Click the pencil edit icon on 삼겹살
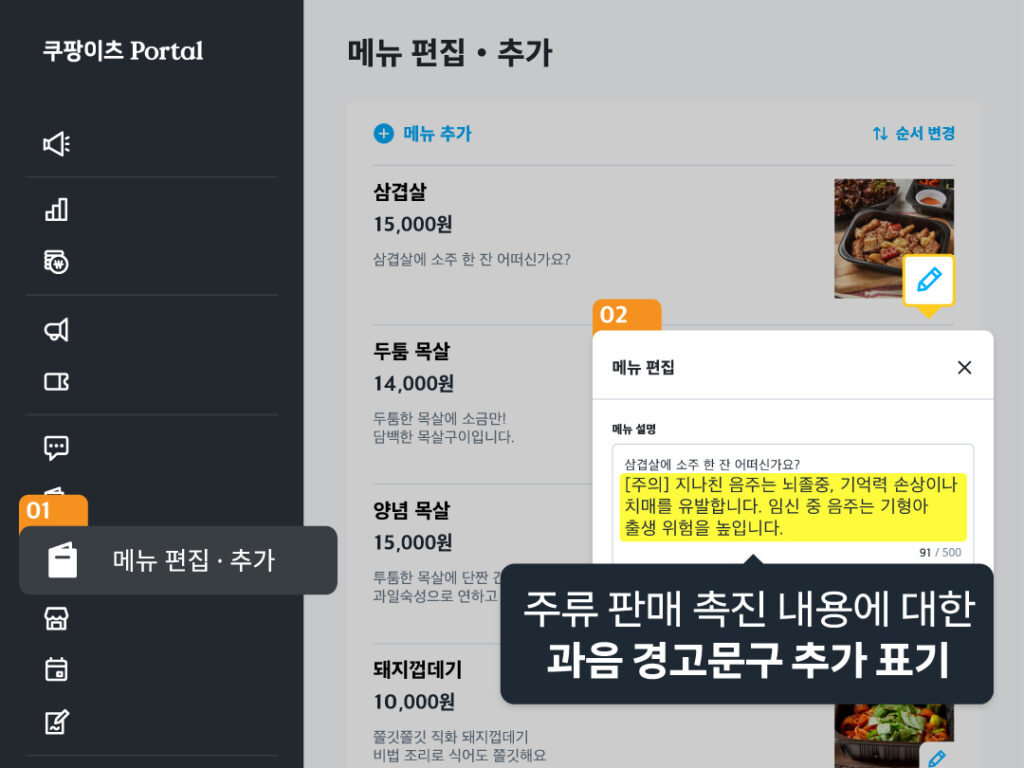 point(928,280)
